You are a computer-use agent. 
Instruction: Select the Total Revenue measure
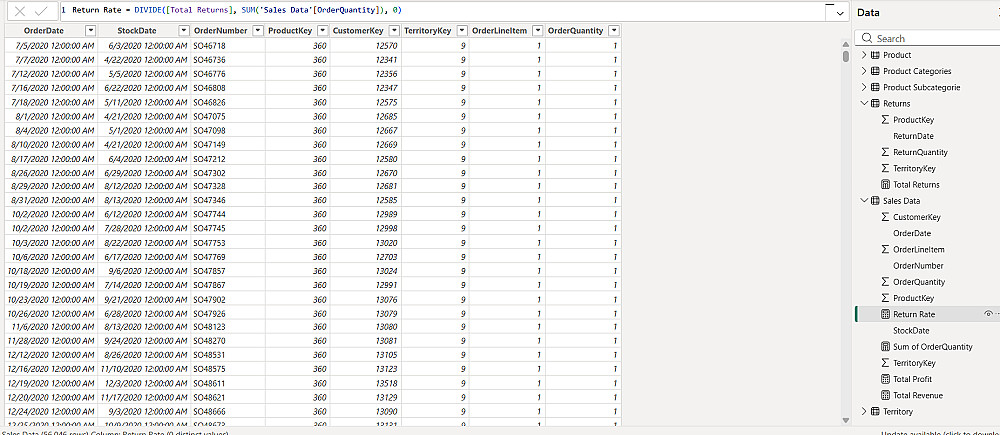[918, 395]
